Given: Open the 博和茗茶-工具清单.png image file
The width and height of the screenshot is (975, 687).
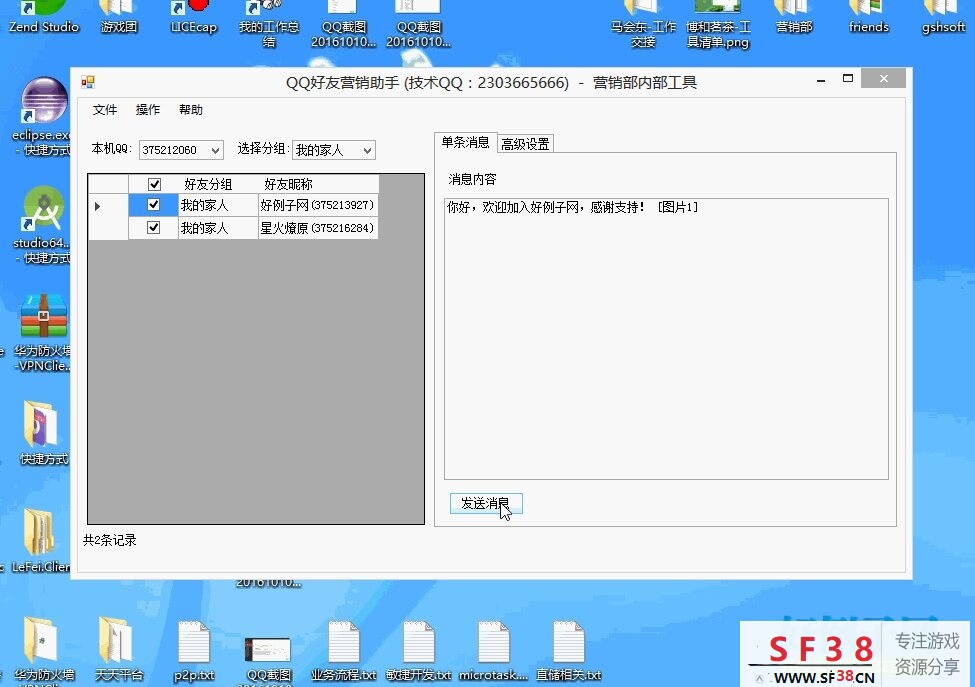Looking at the screenshot, I should click(x=718, y=24).
